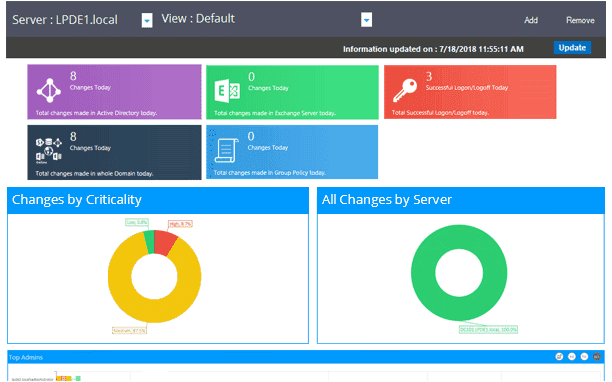The height and width of the screenshot is (382, 612).
Task: Click the red High segment of criticality donut
Action: click(x=165, y=243)
